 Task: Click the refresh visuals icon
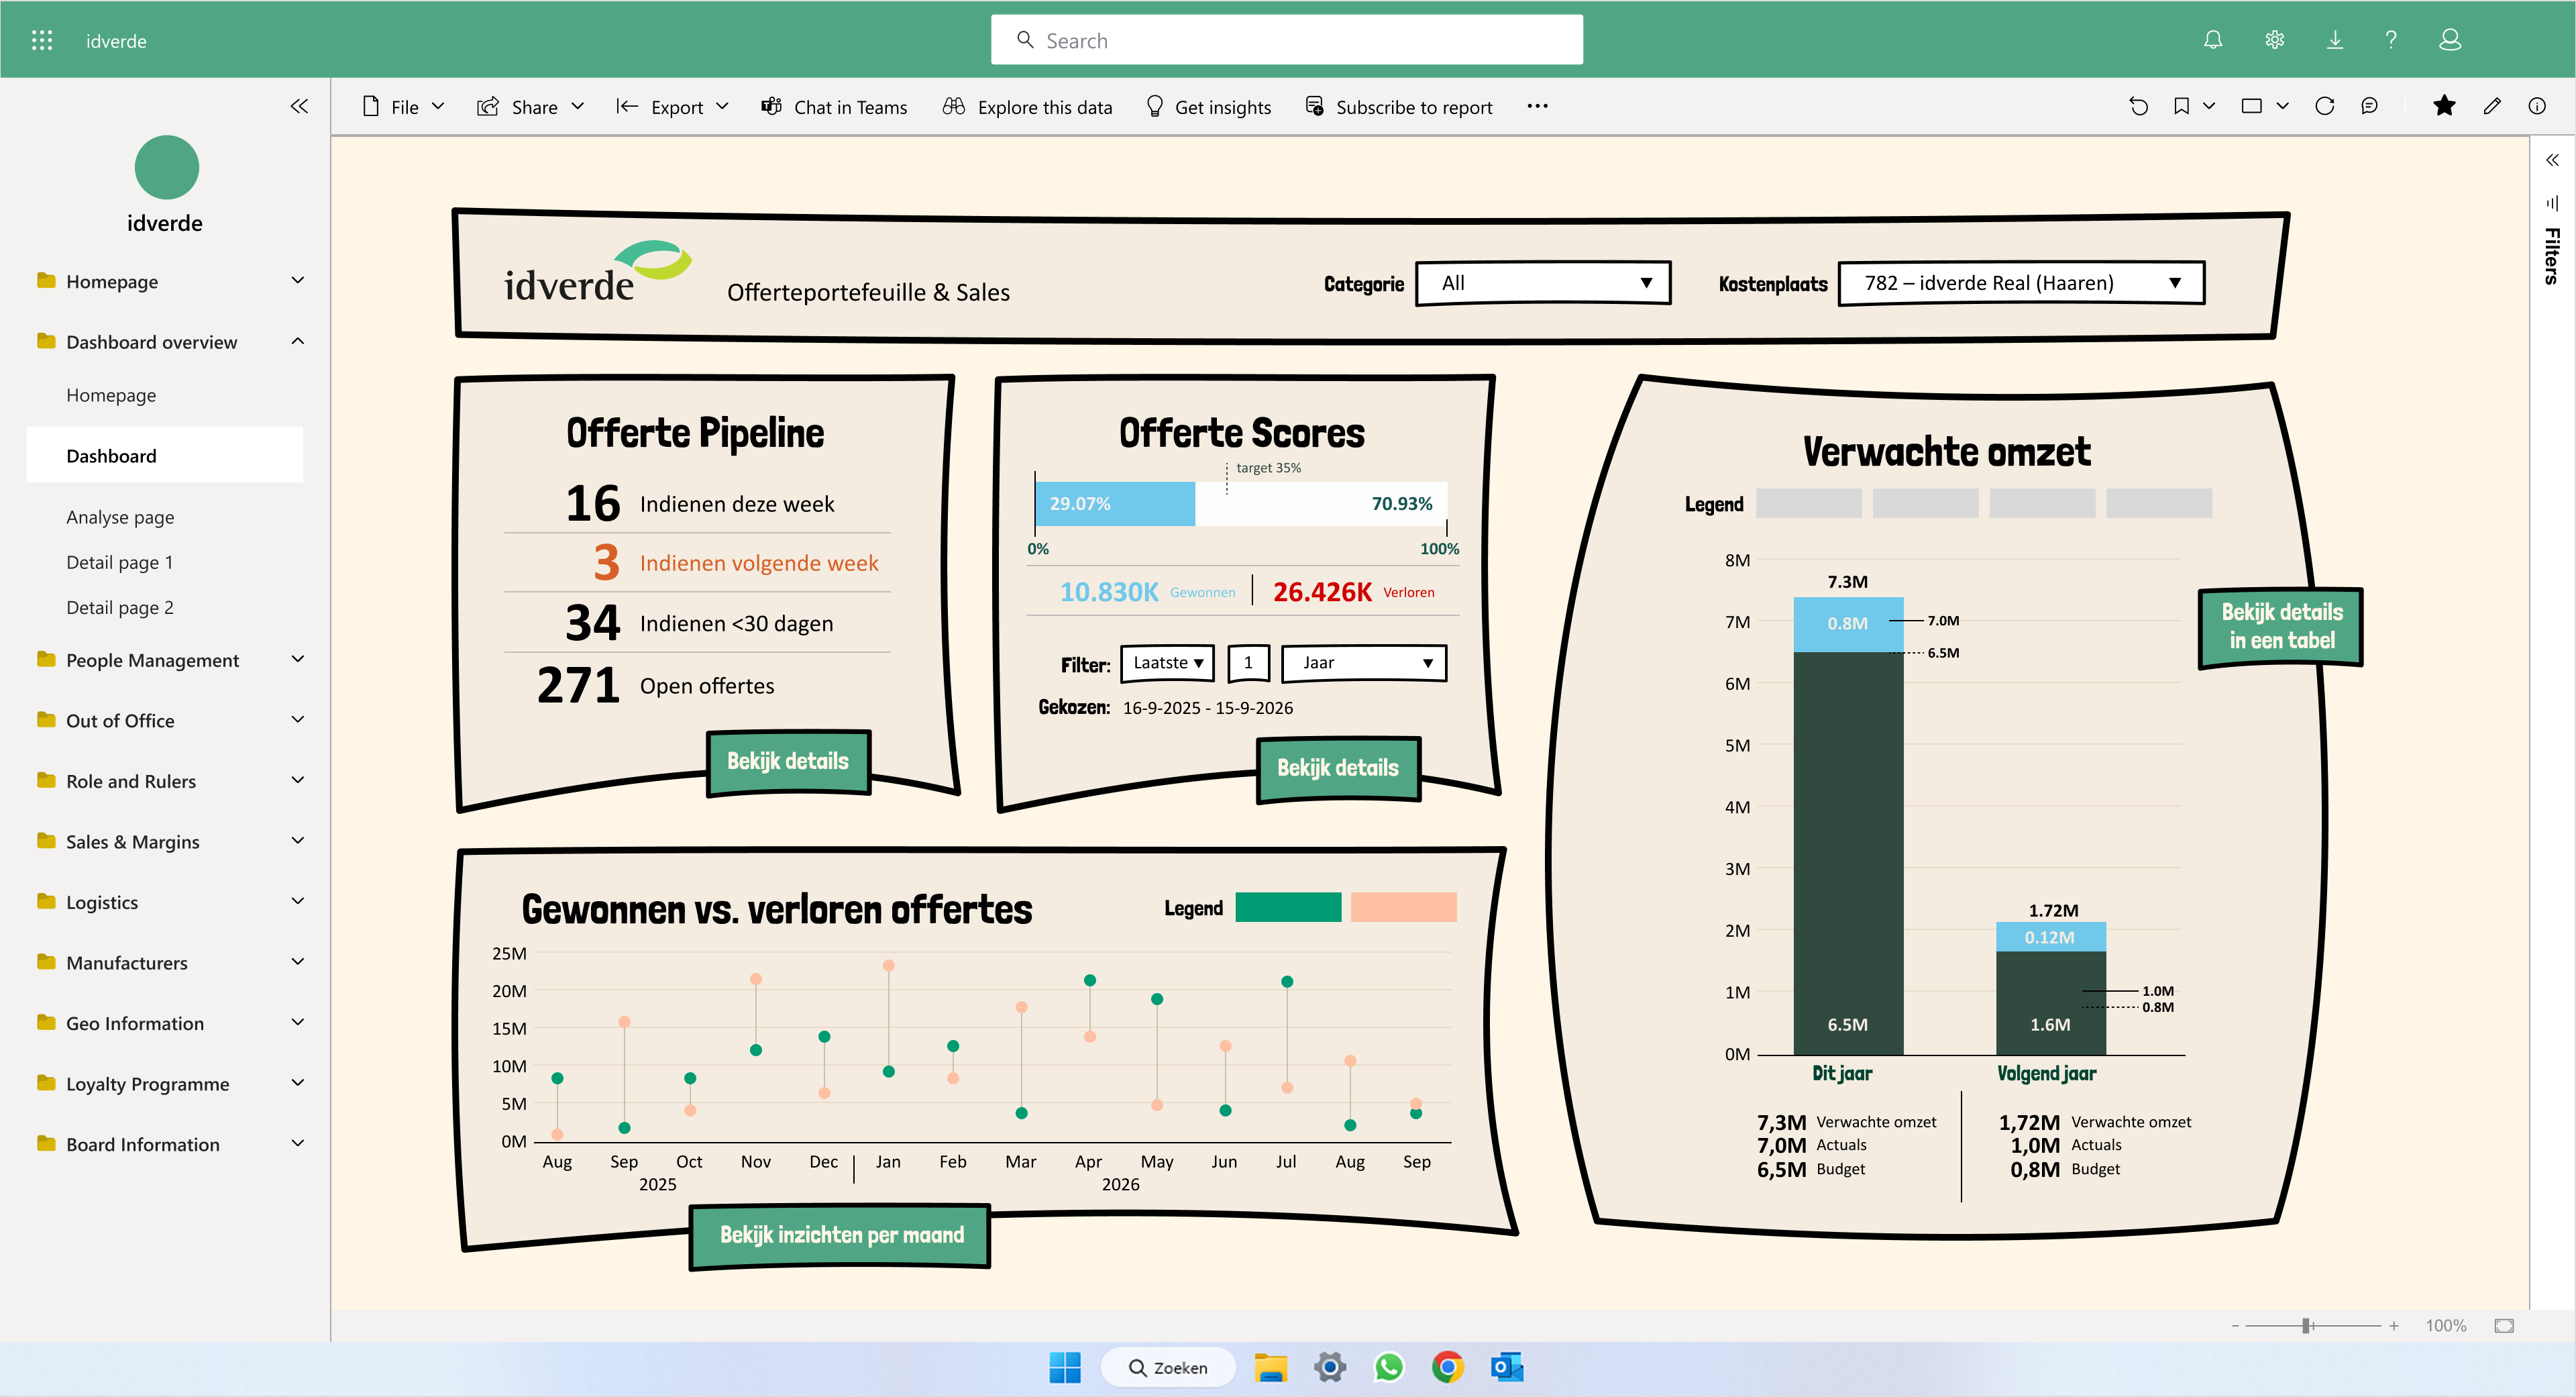pyautogui.click(x=2324, y=106)
